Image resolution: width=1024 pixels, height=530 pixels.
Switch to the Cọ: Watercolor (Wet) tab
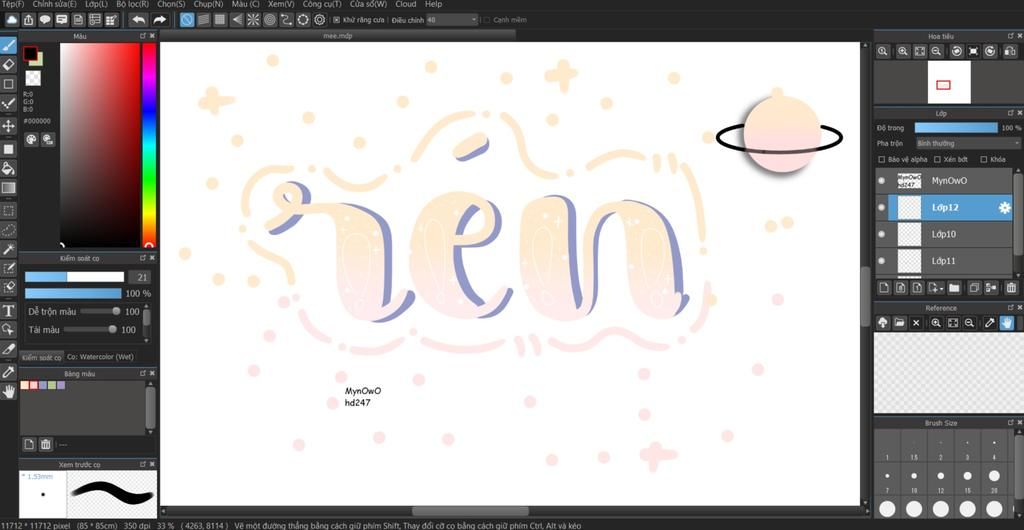[100, 357]
